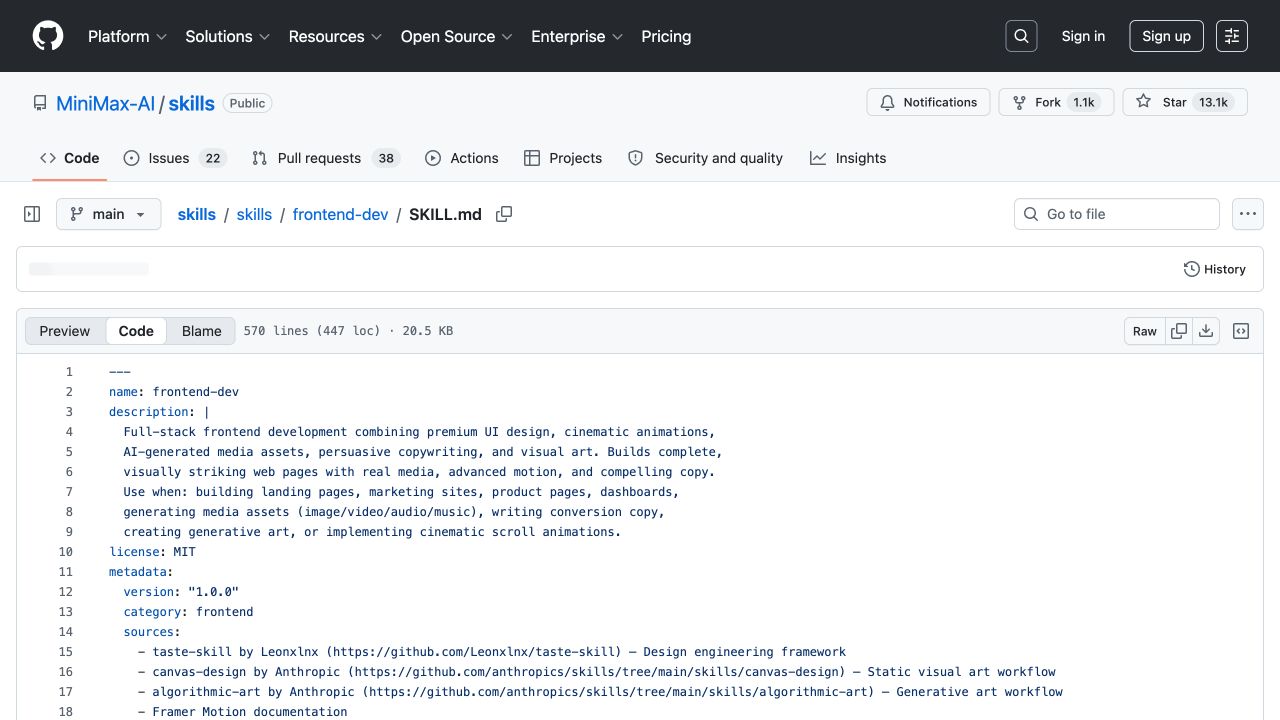Select line number 10

[65, 552]
